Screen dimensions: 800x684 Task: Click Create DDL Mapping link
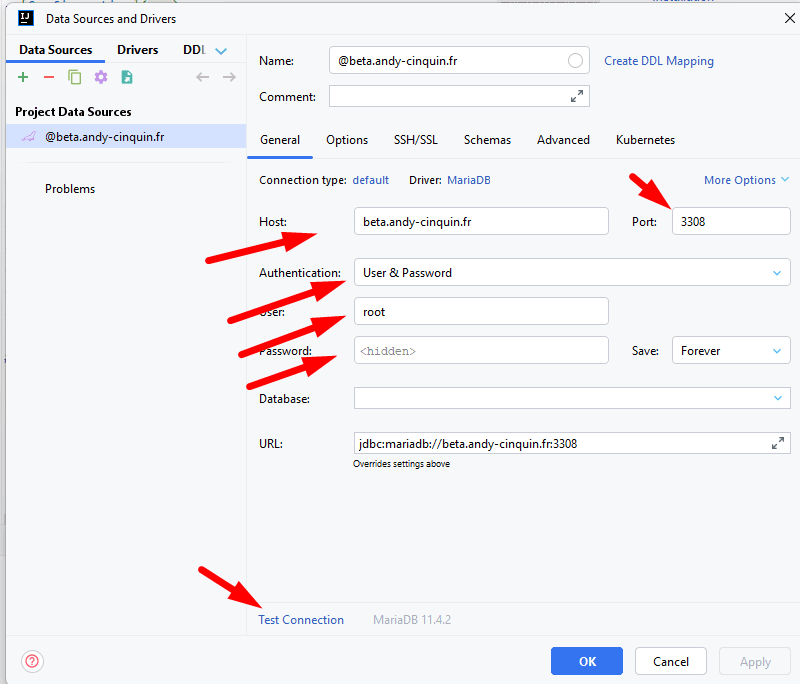pos(659,61)
